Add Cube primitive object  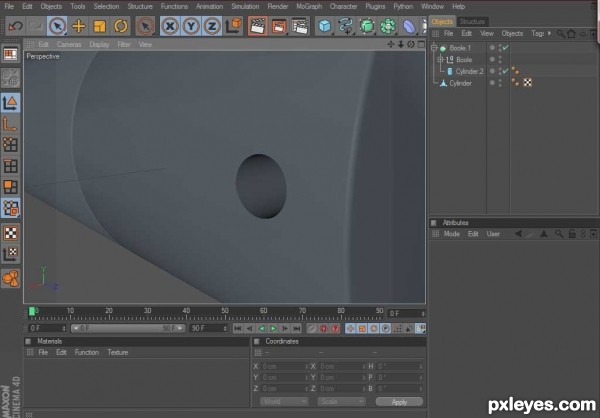coord(324,26)
